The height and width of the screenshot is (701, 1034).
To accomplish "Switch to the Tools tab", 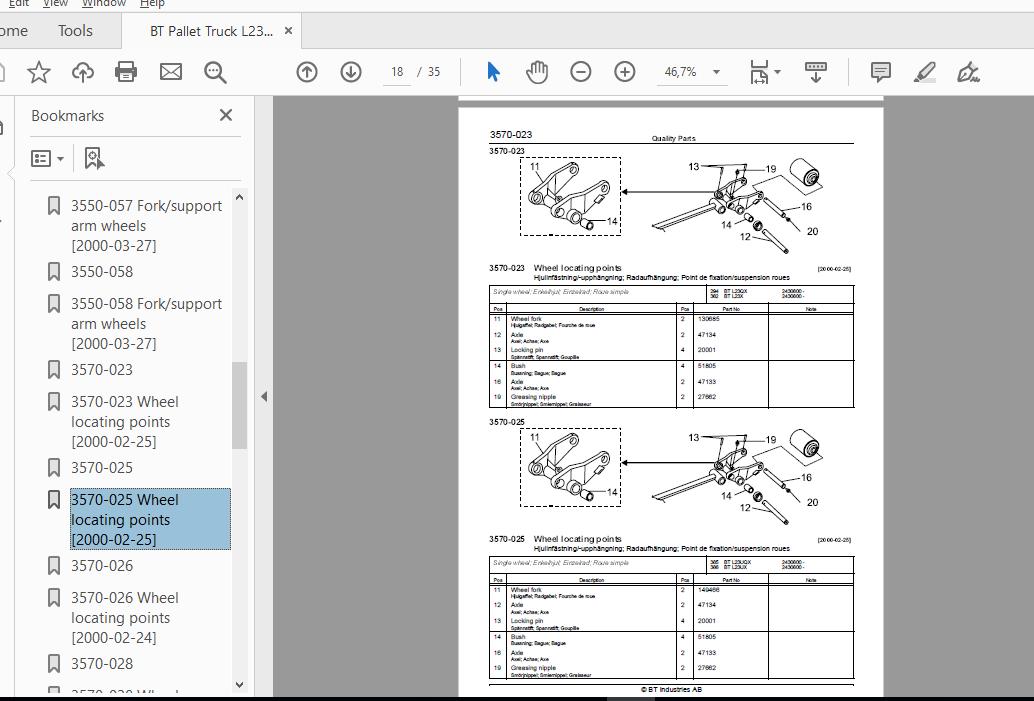I will (x=75, y=31).
